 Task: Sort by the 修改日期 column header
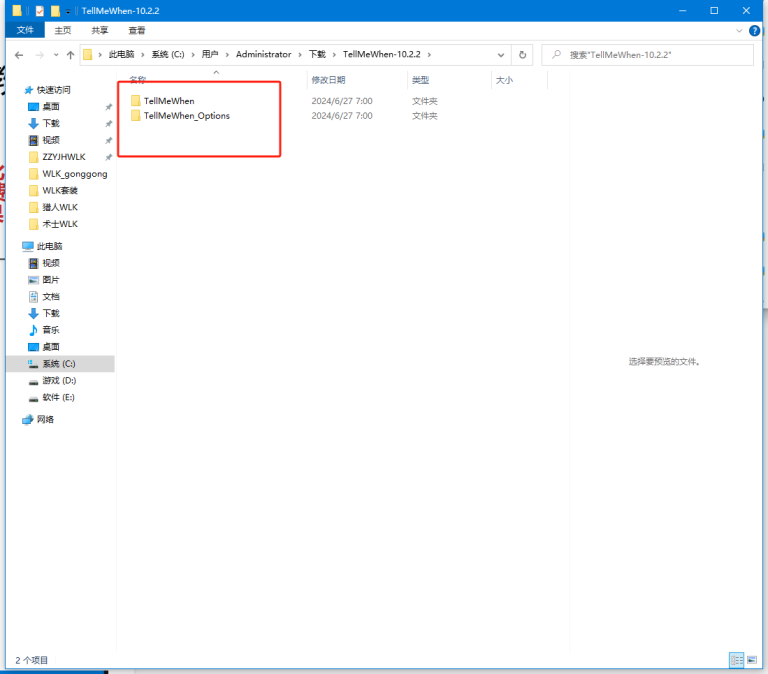328,79
